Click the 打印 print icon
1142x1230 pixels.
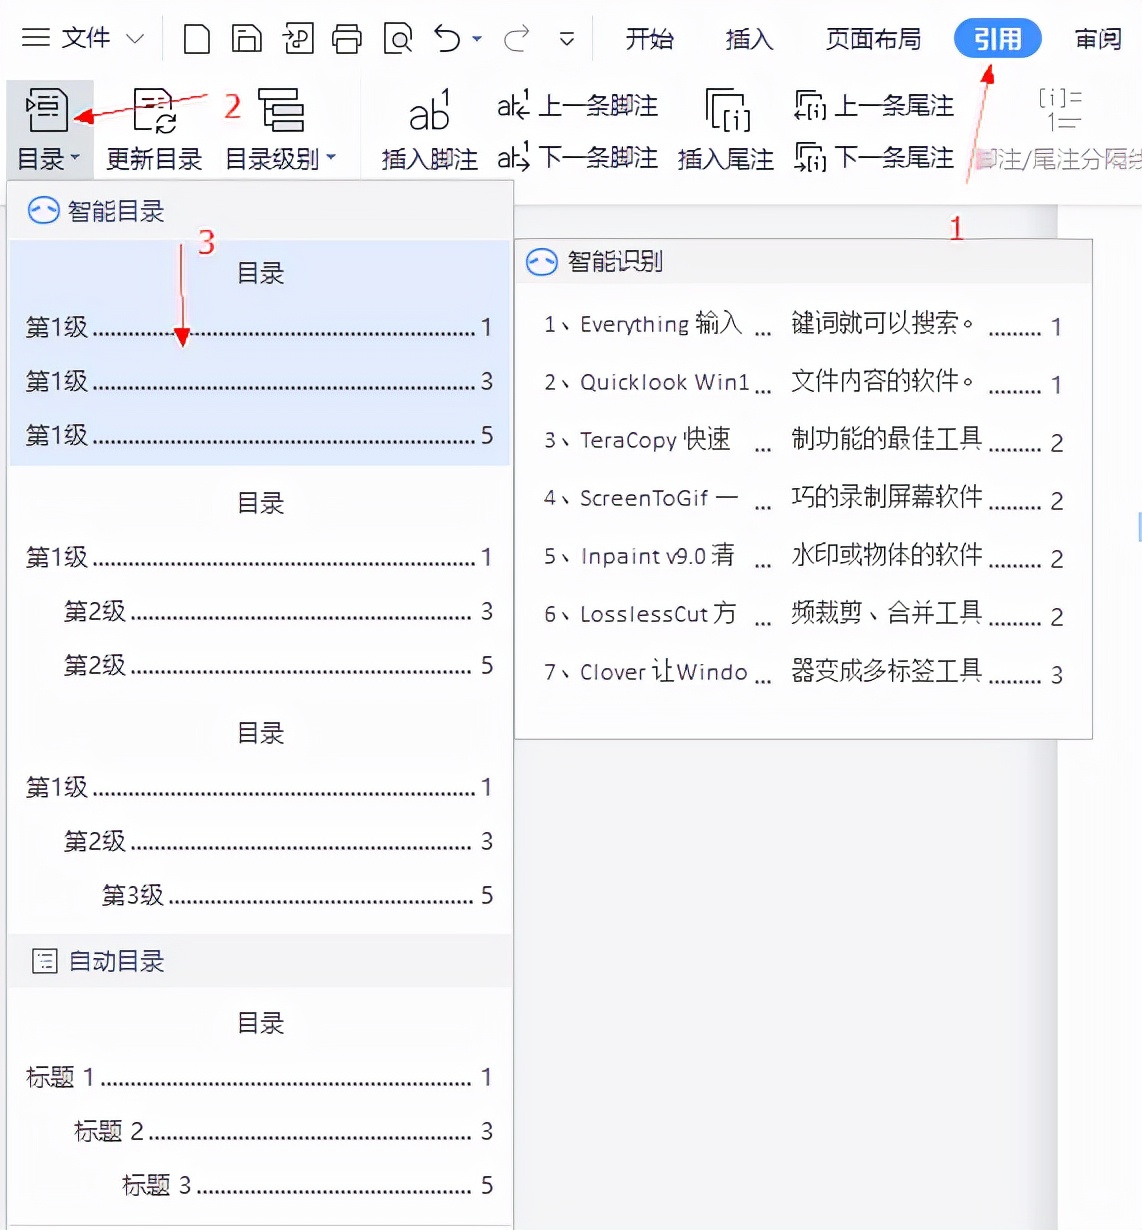pos(347,37)
